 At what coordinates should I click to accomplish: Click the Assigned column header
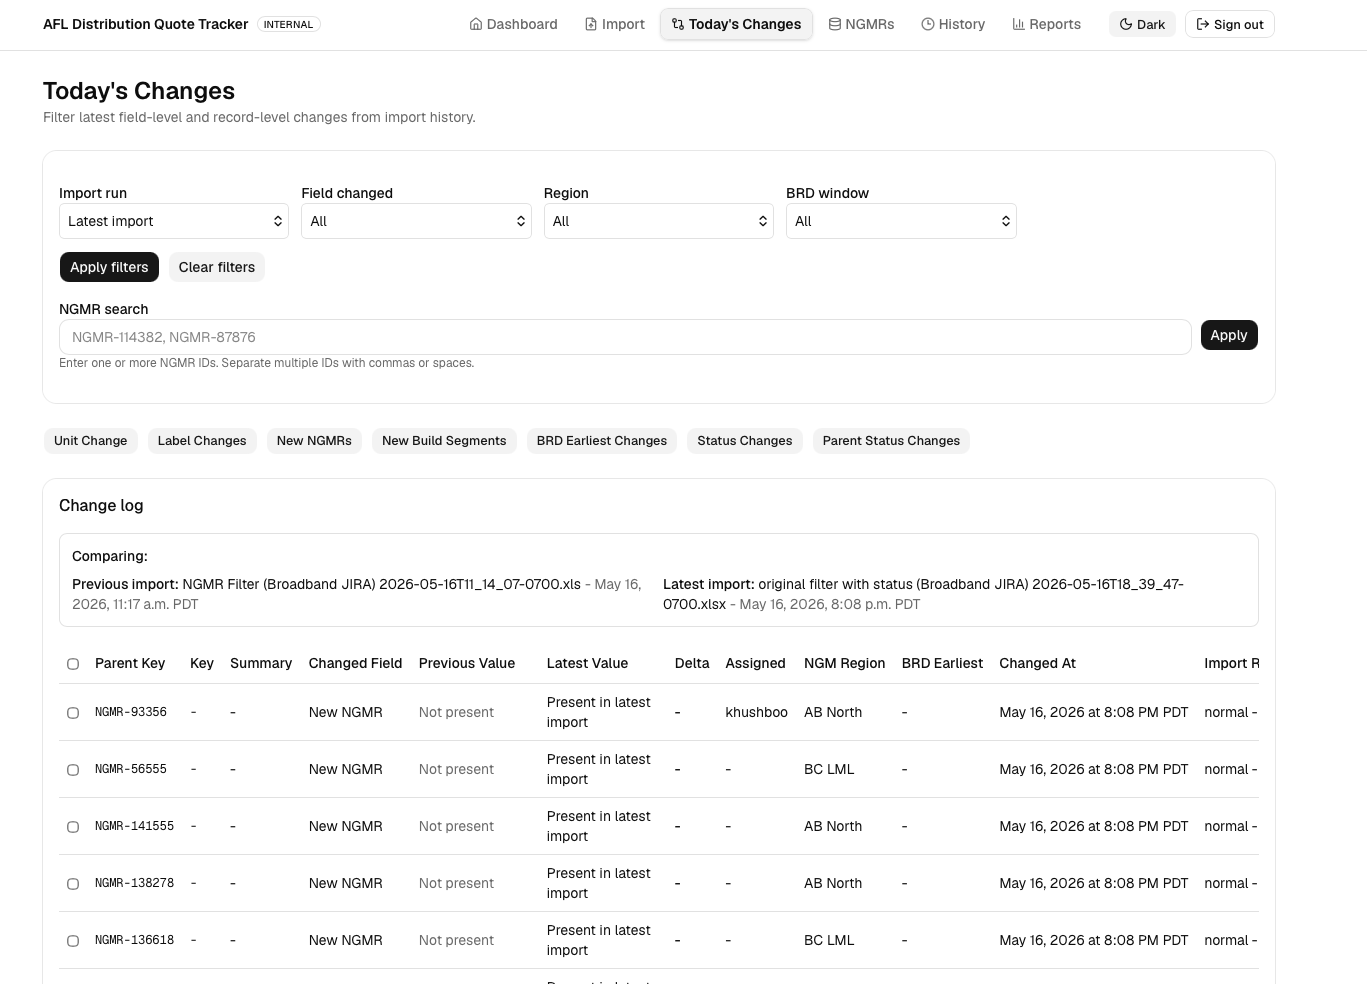click(x=755, y=663)
